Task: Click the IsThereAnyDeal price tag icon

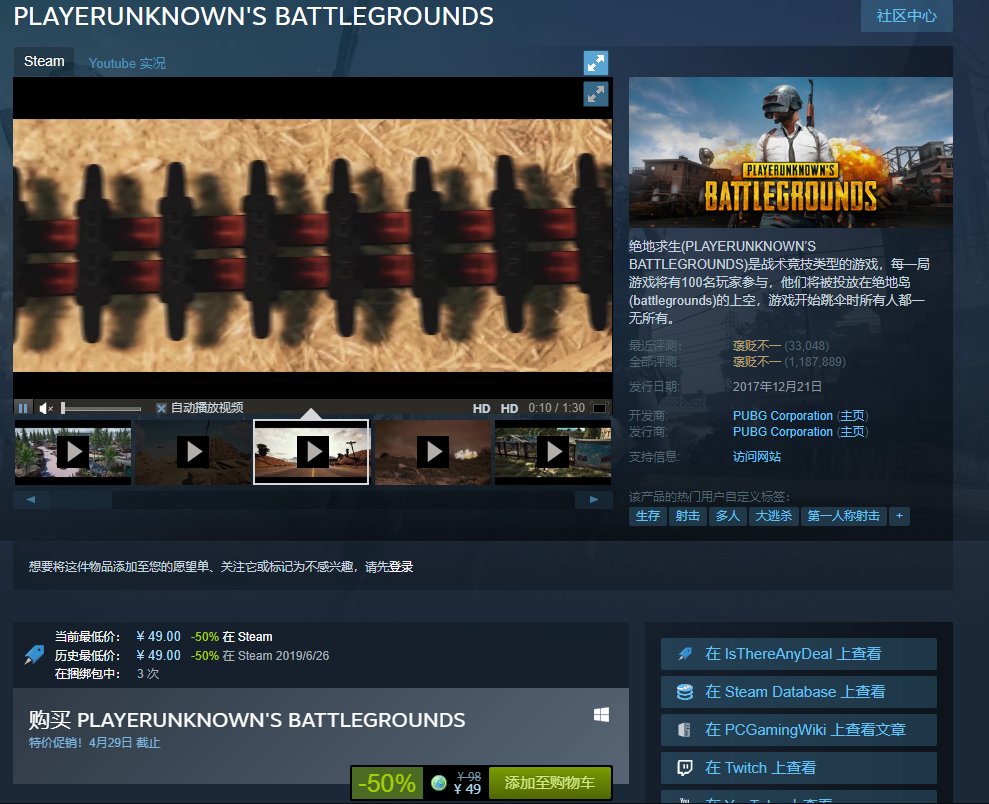Action: click(x=35, y=655)
